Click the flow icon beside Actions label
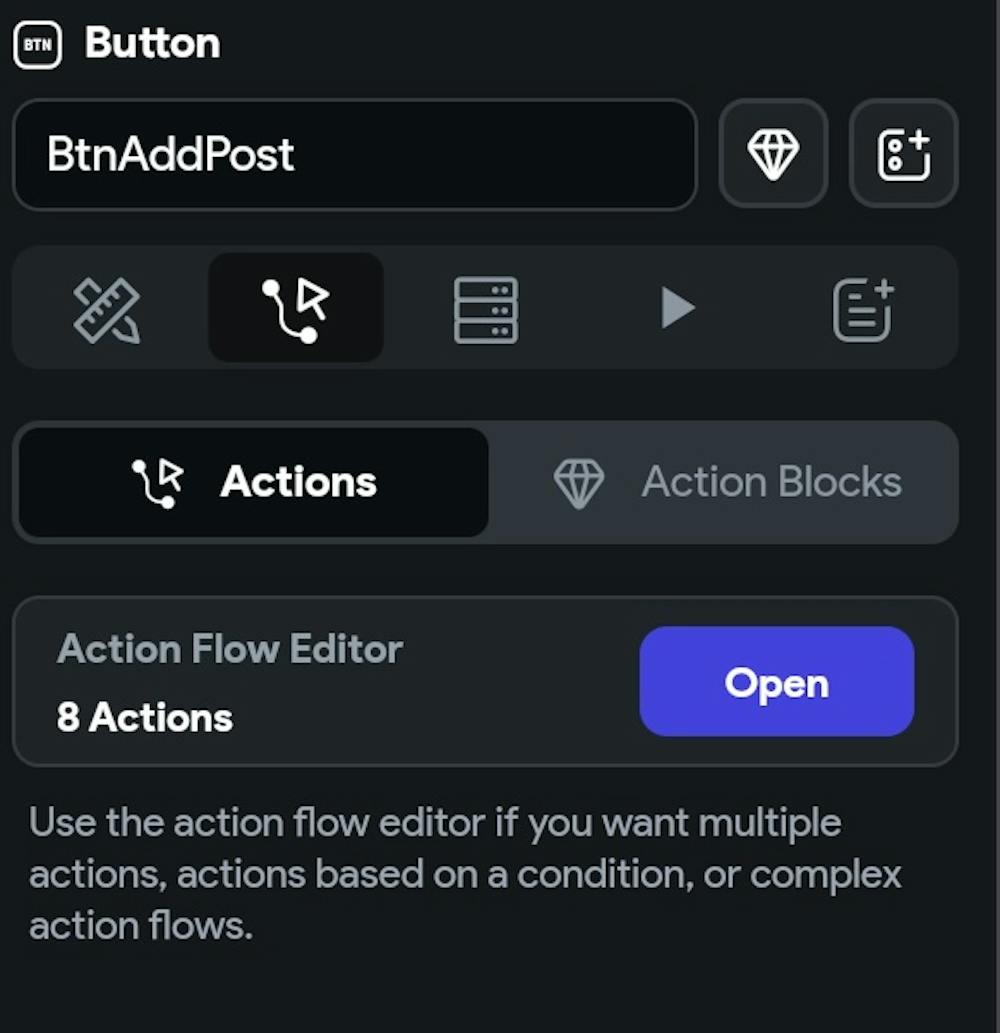Screen dimensions: 1000x1033 158,483
